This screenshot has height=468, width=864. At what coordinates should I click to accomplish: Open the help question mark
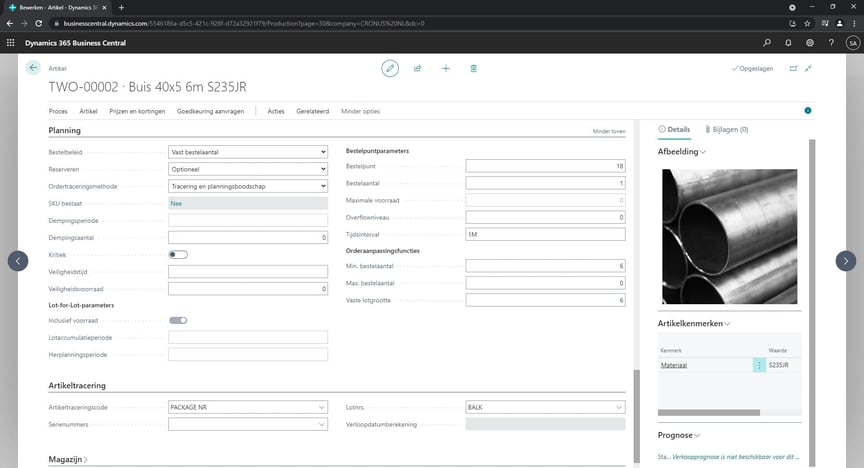pyautogui.click(x=831, y=42)
